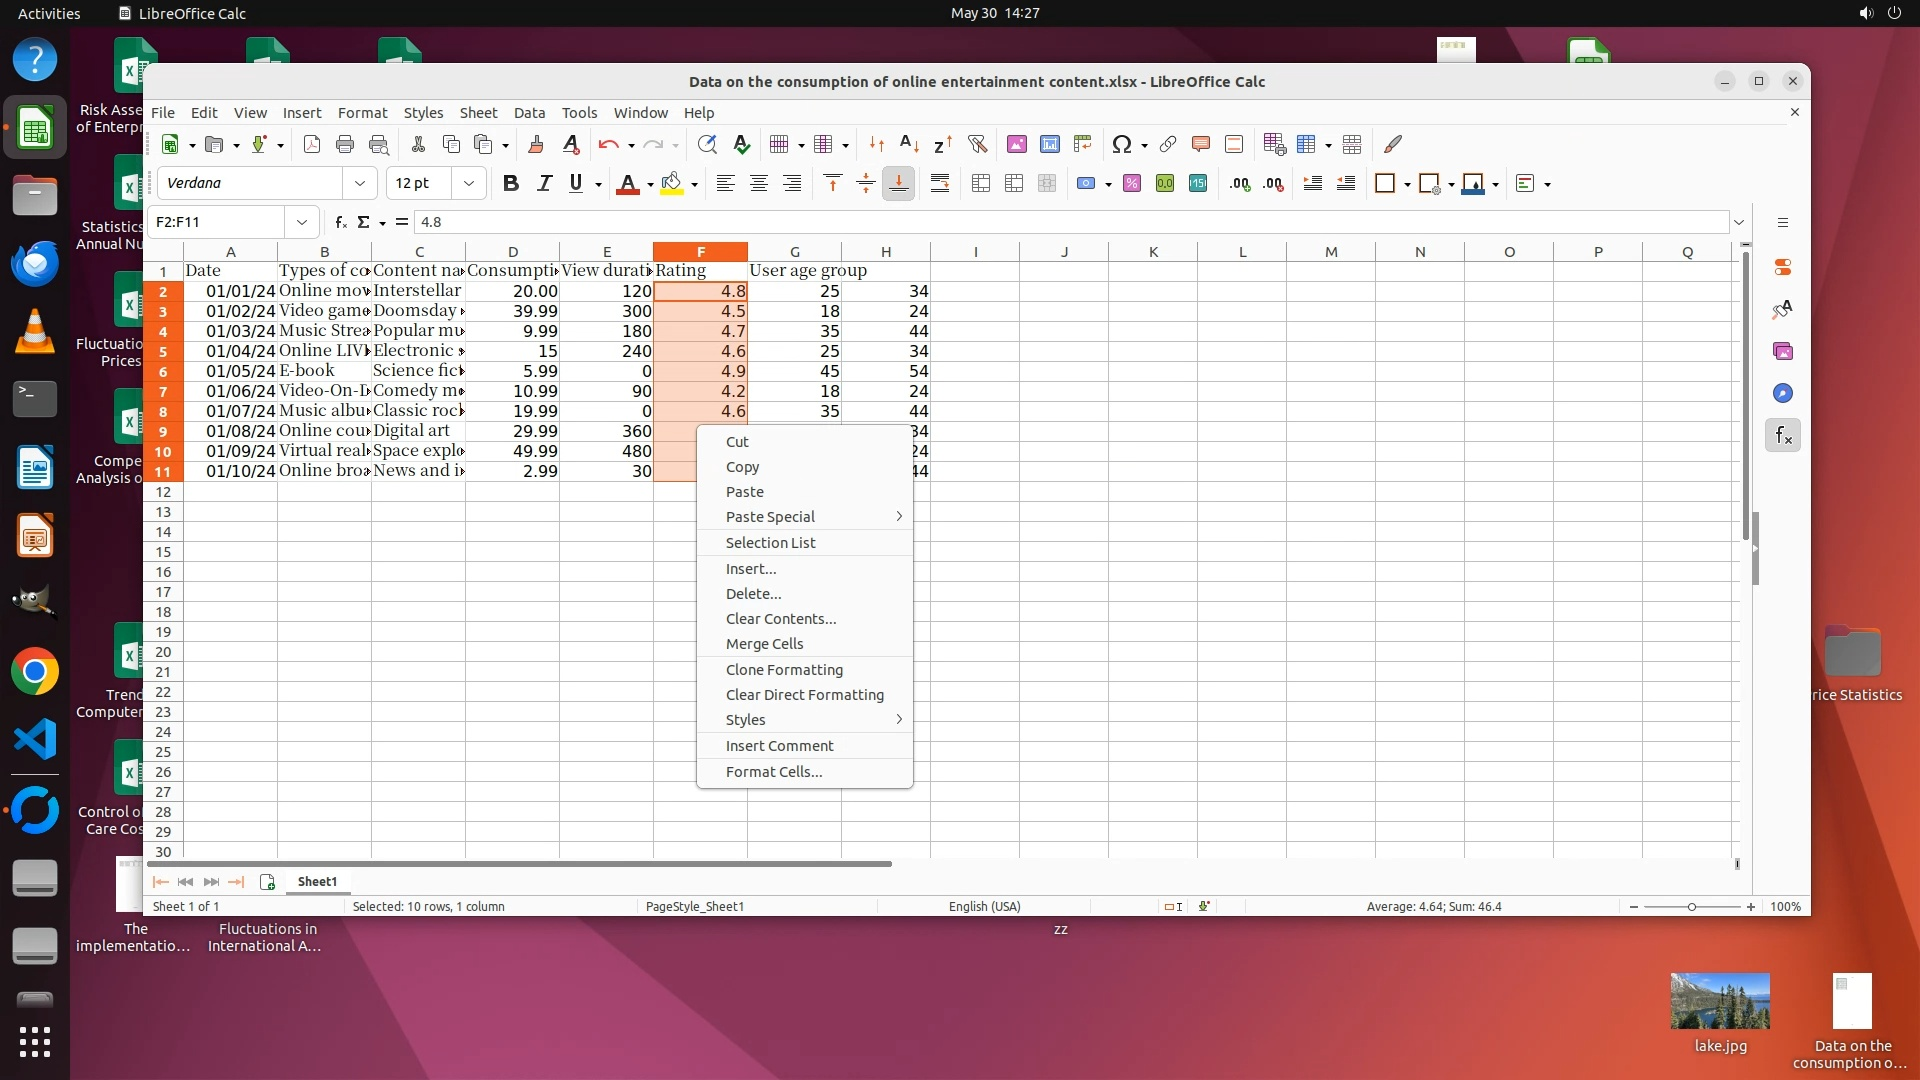This screenshot has height=1080, width=1920.
Task: Open the Functions sidebar panel
Action: [1783, 436]
